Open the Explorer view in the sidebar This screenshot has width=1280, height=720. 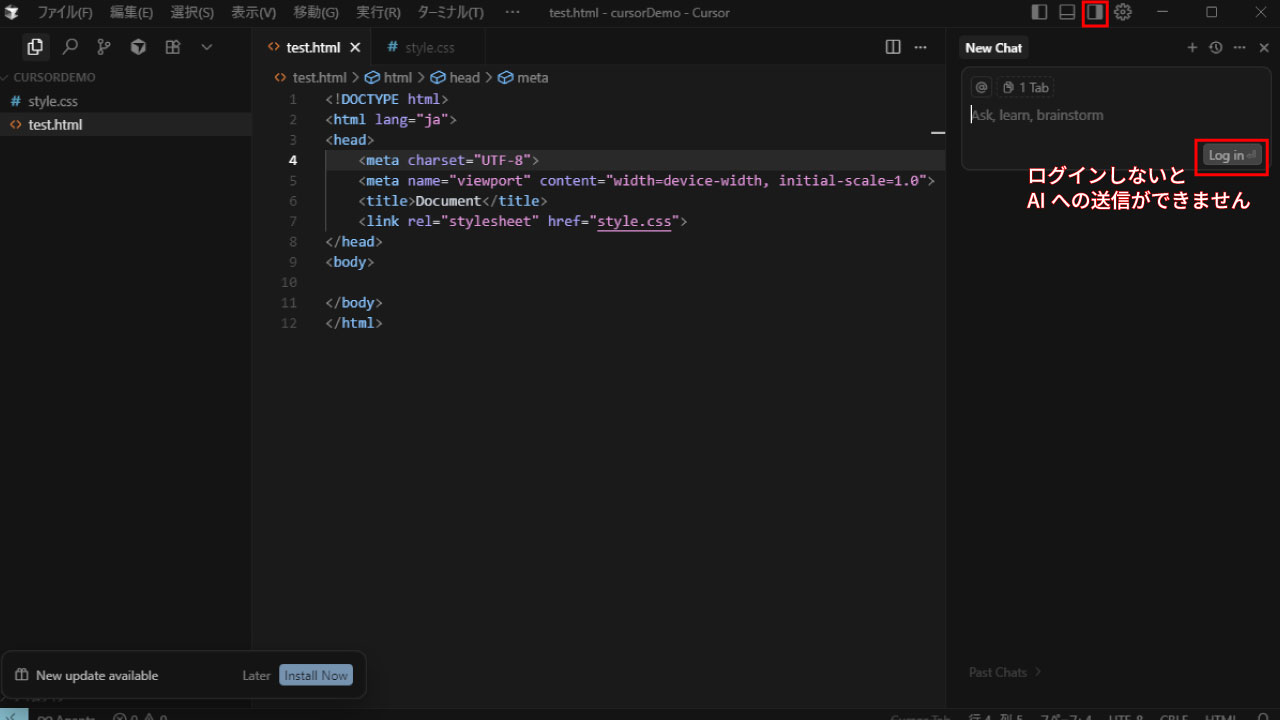(x=35, y=47)
